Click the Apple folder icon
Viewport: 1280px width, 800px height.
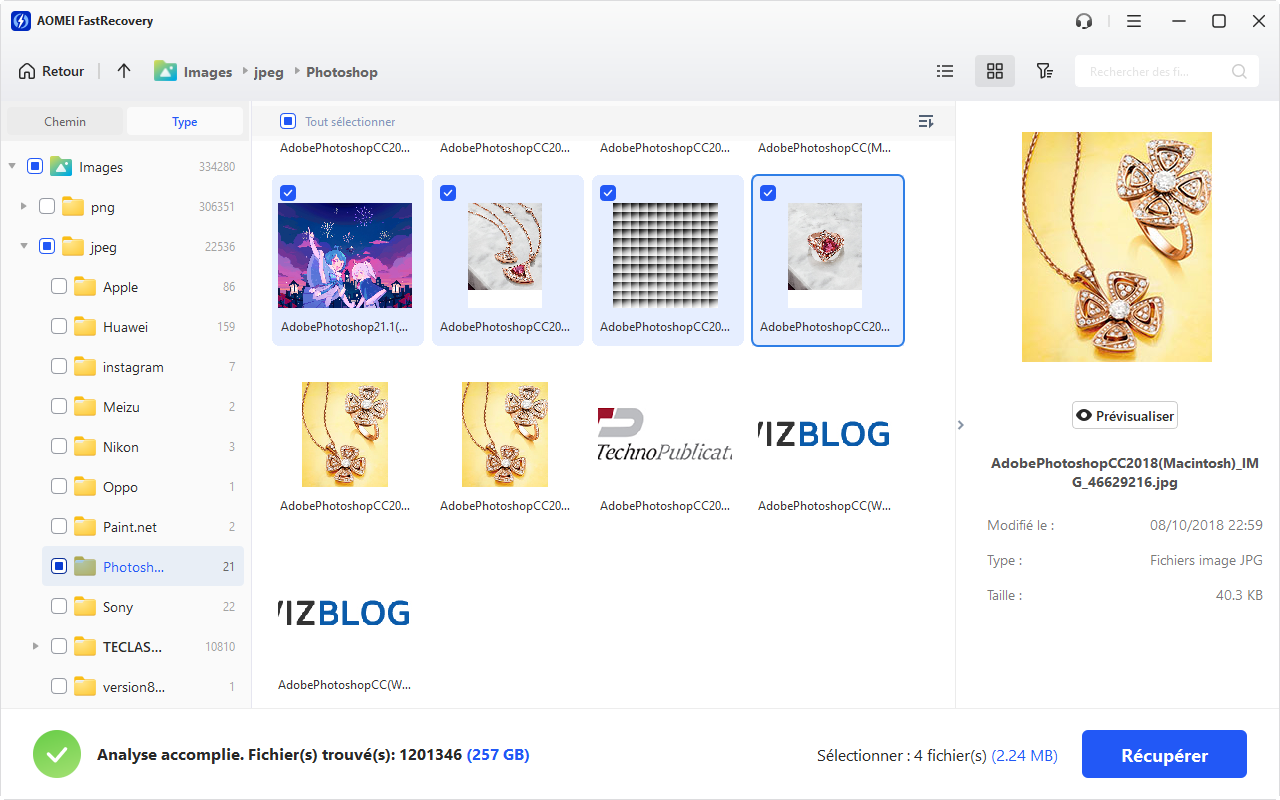point(85,287)
